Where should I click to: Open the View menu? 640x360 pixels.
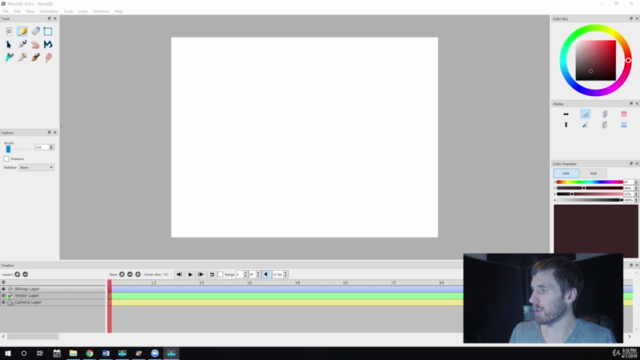click(x=30, y=11)
